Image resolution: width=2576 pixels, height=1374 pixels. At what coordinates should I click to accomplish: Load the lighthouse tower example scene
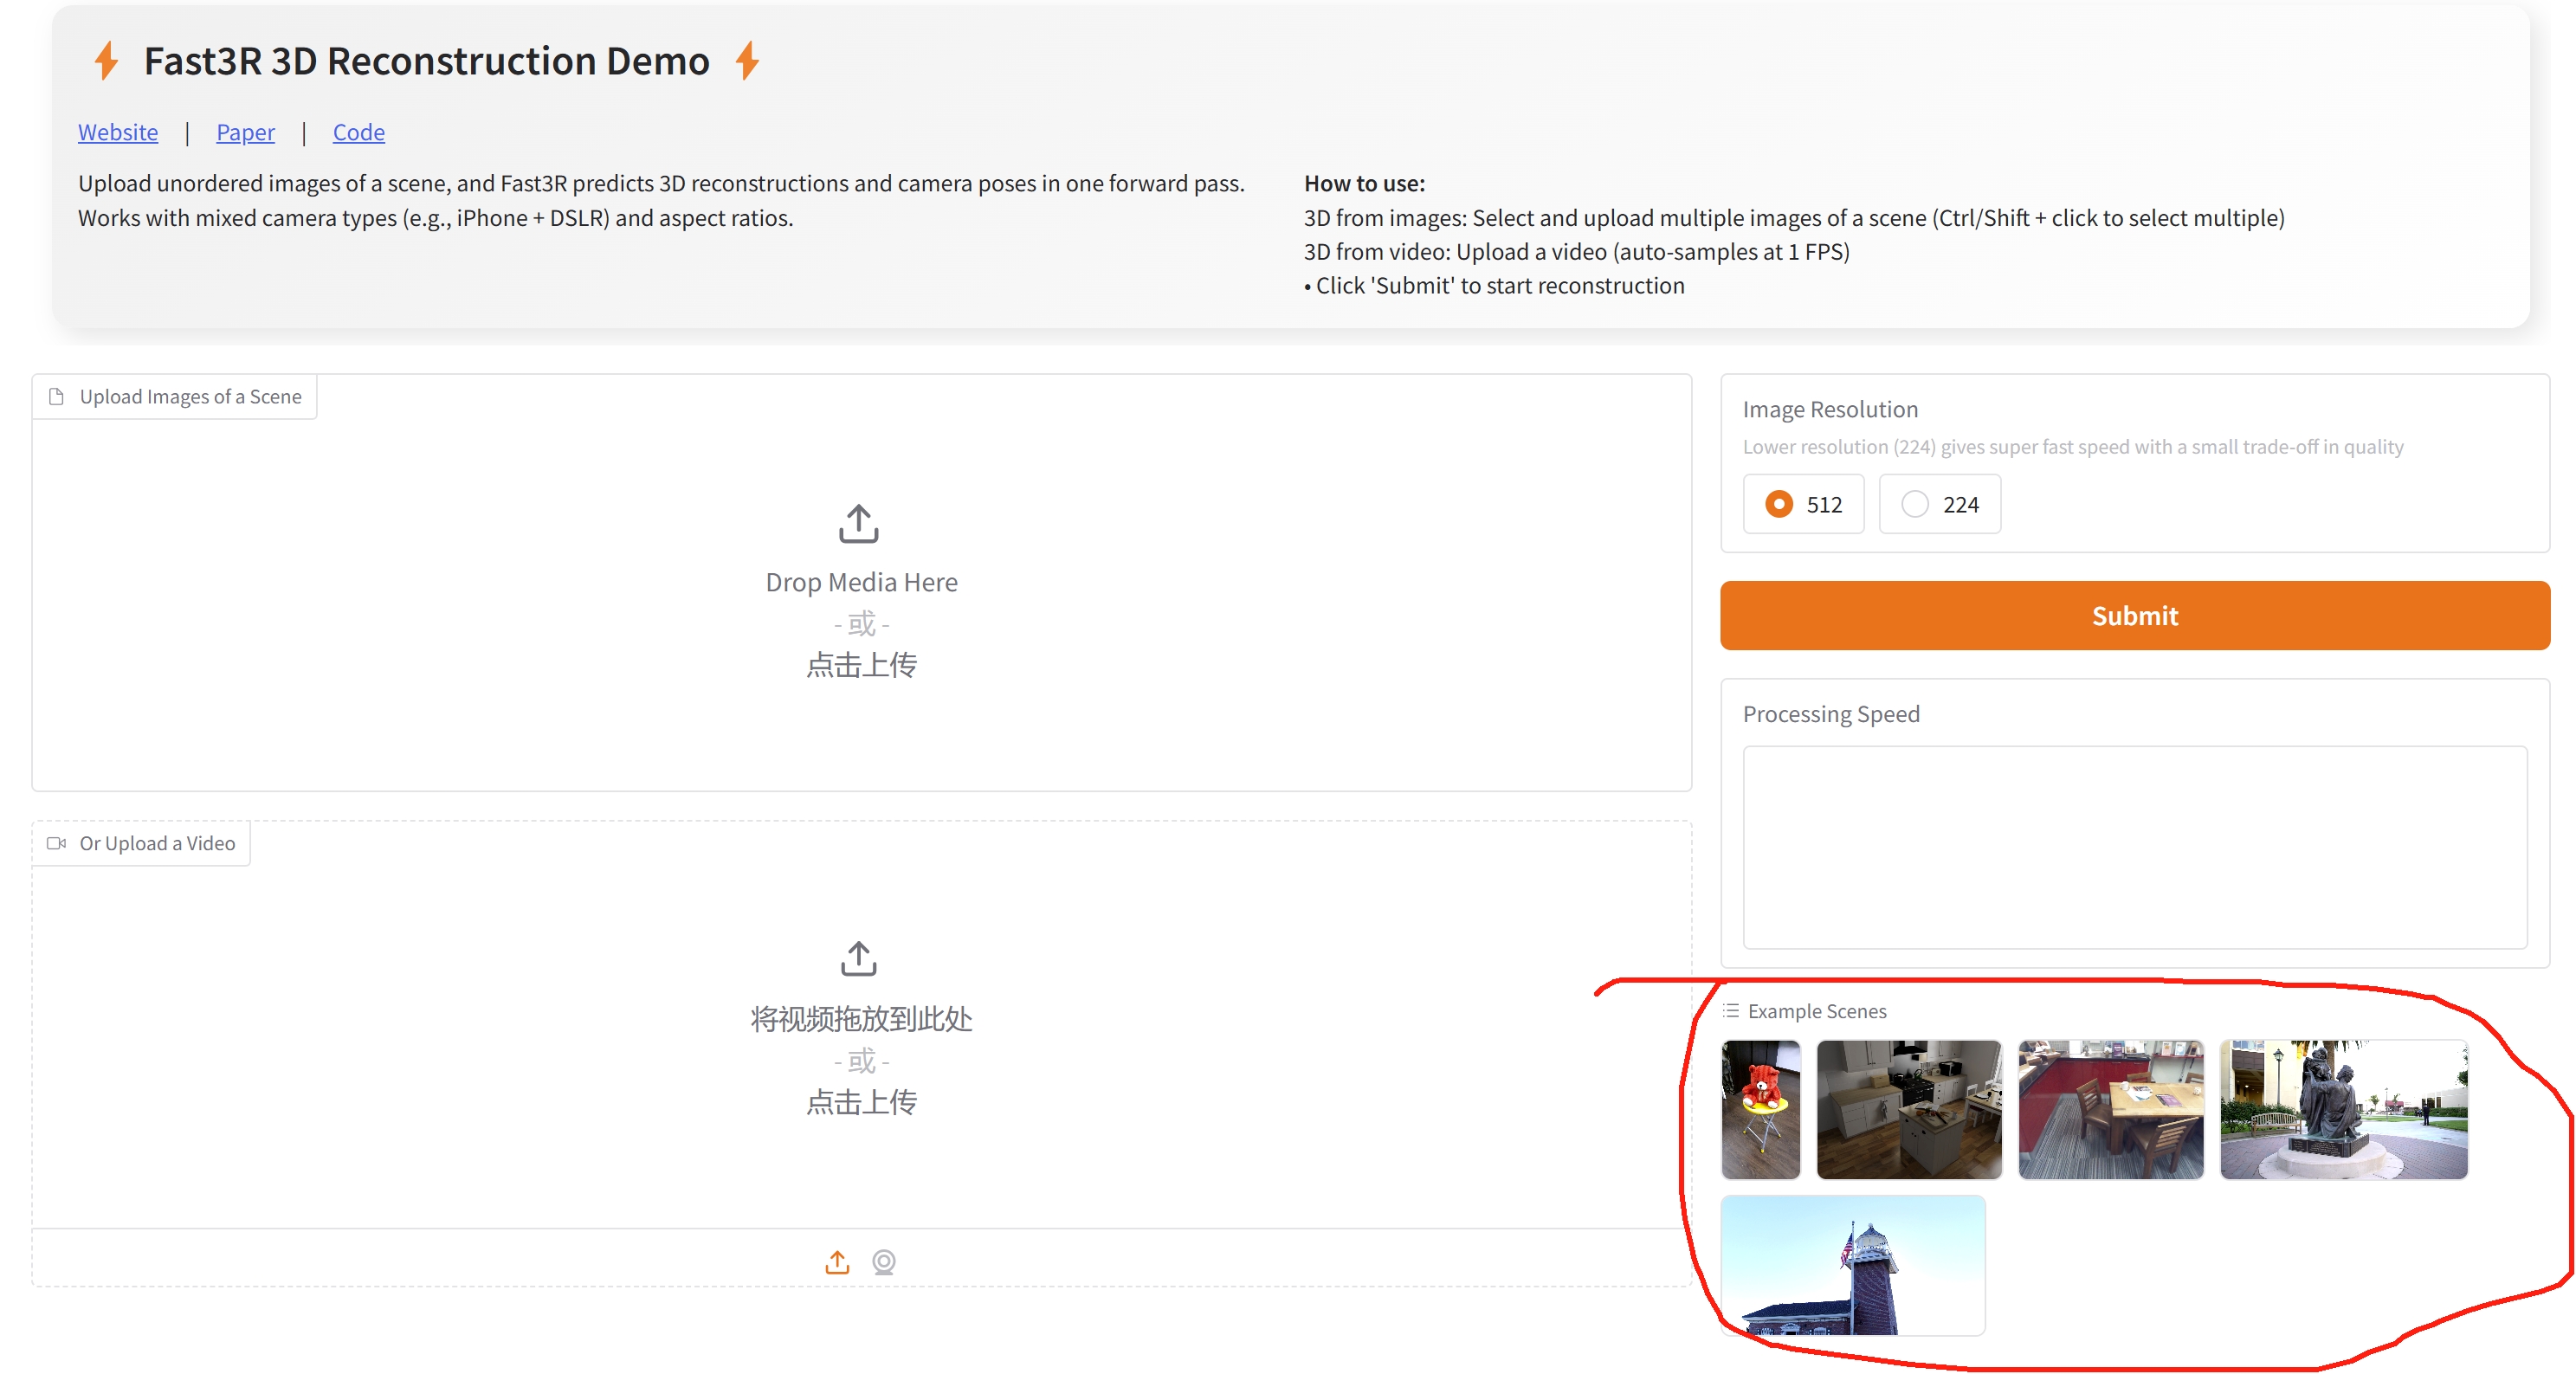click(1852, 1265)
